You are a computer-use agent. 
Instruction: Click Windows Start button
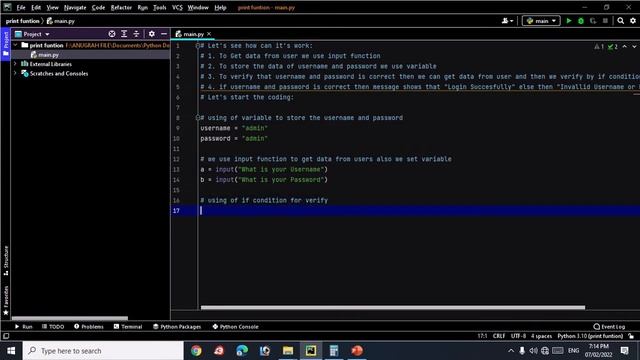point(11,351)
